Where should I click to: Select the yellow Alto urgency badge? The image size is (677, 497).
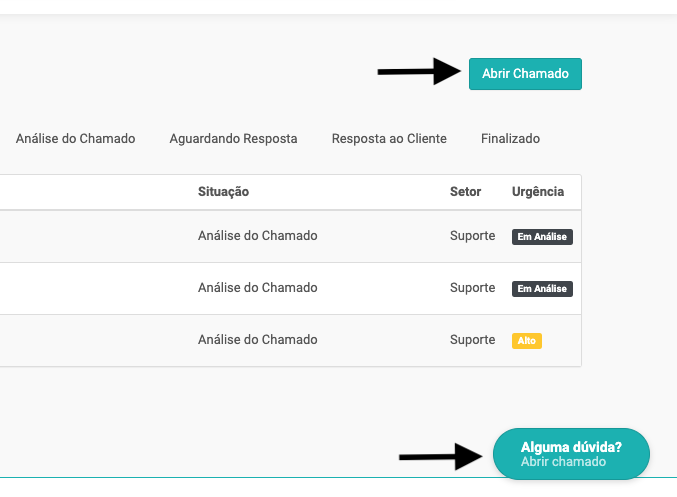[527, 341]
